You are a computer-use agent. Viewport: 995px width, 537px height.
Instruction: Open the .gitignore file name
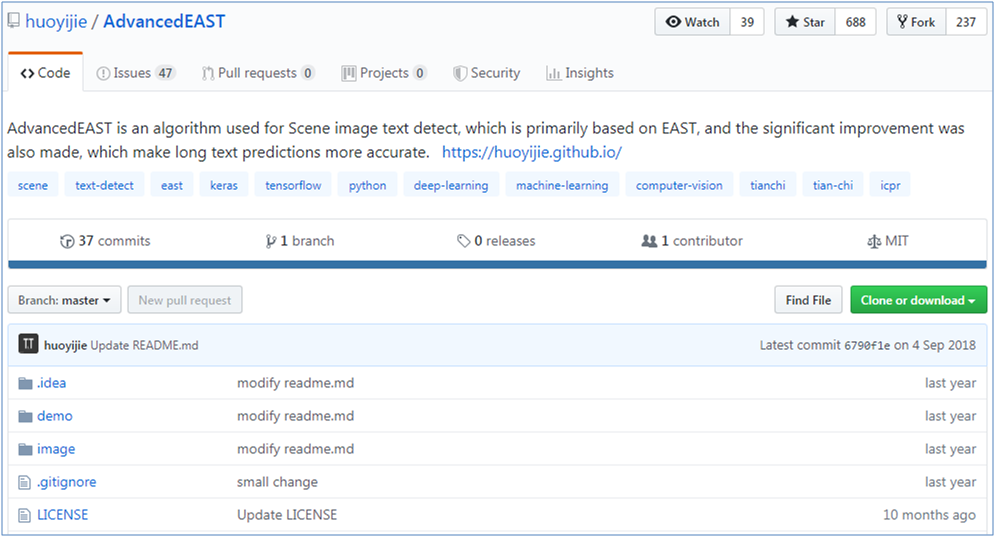click(67, 482)
